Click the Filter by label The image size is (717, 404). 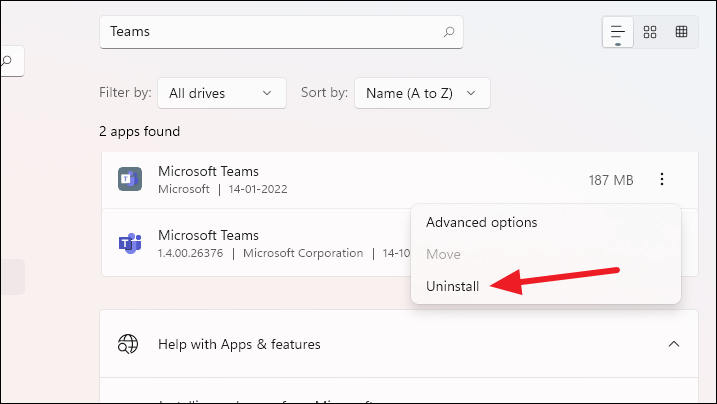(x=125, y=92)
